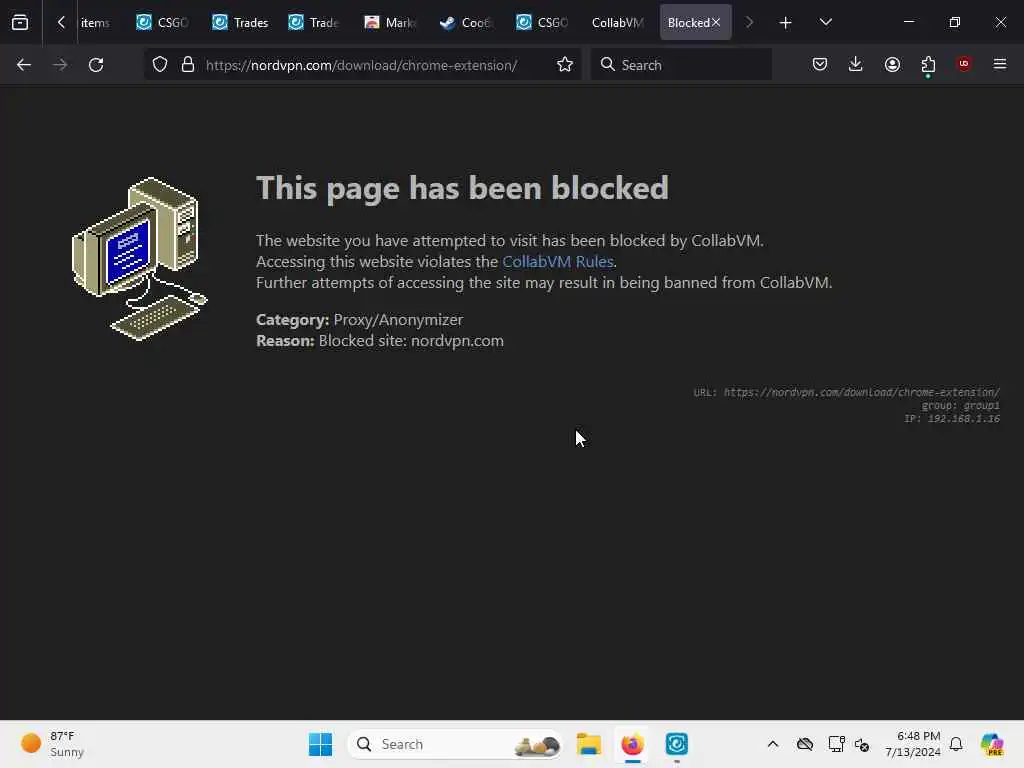Image resolution: width=1024 pixels, height=768 pixels.
Task: Show hidden system tray icons
Action: tap(773, 744)
